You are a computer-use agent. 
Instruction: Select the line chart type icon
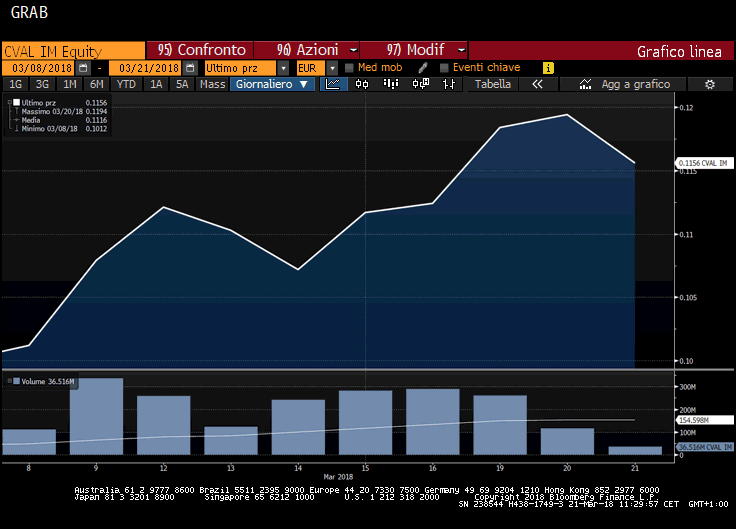pyautogui.click(x=335, y=85)
